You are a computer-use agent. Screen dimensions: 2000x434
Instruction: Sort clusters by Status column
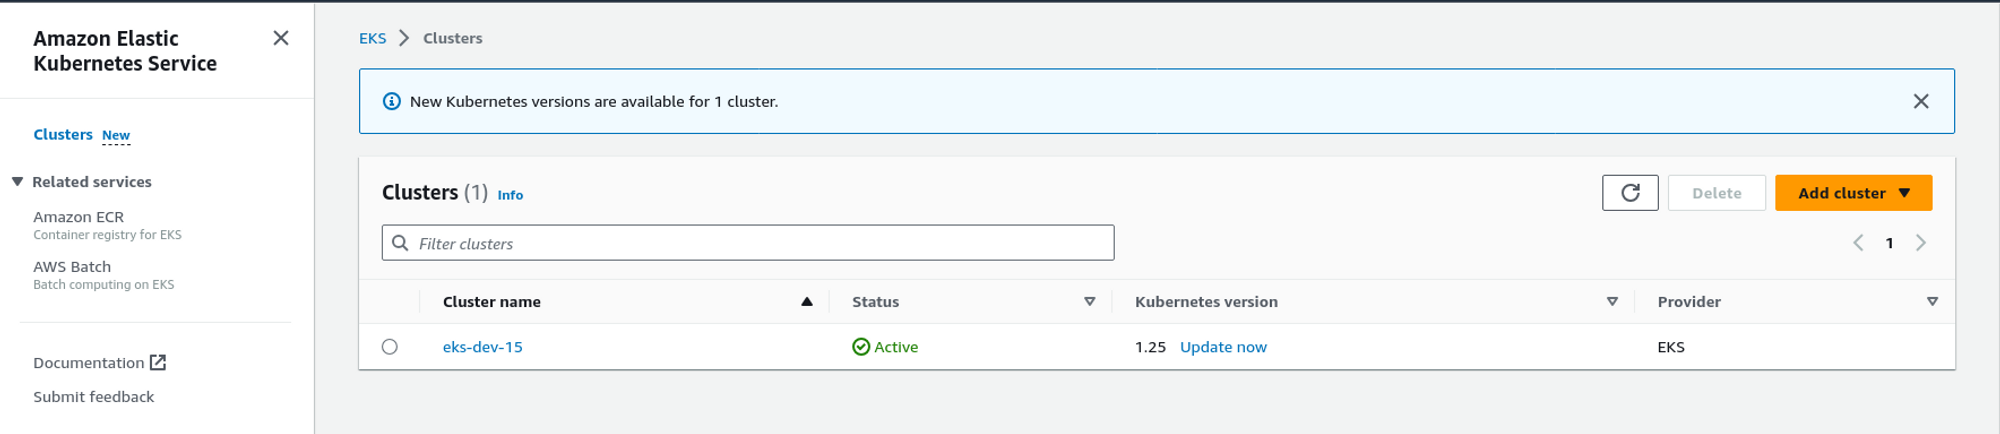1090,302
